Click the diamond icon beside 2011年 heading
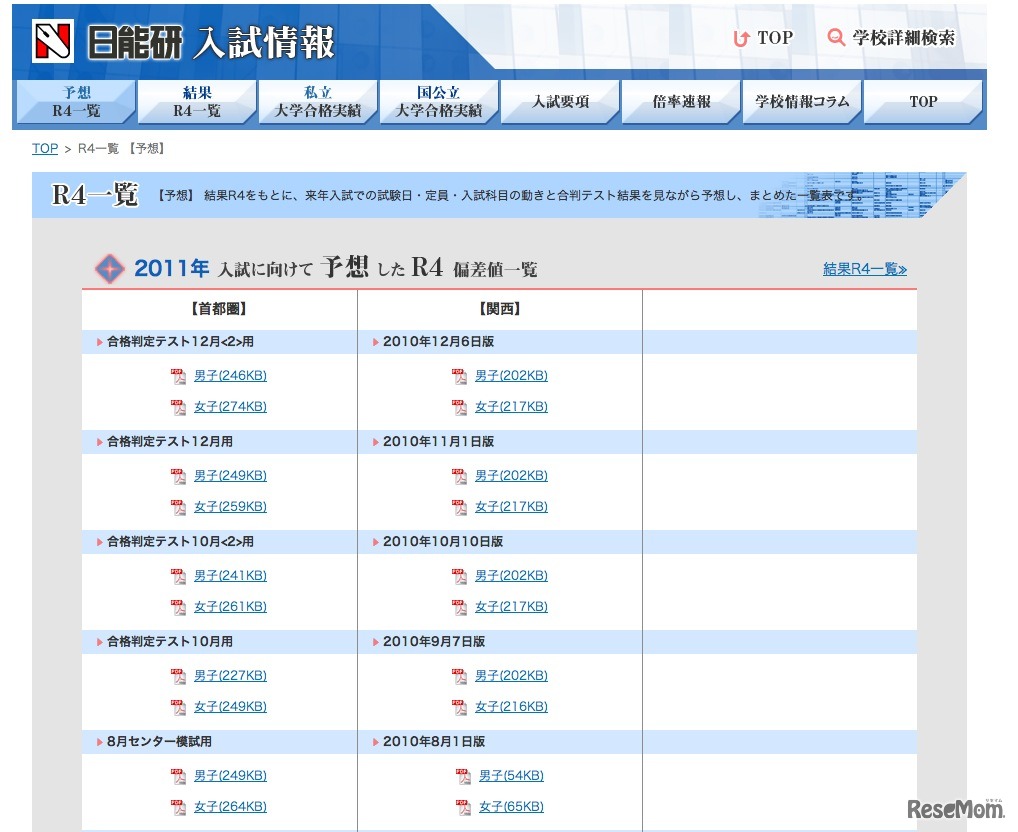 coord(110,268)
